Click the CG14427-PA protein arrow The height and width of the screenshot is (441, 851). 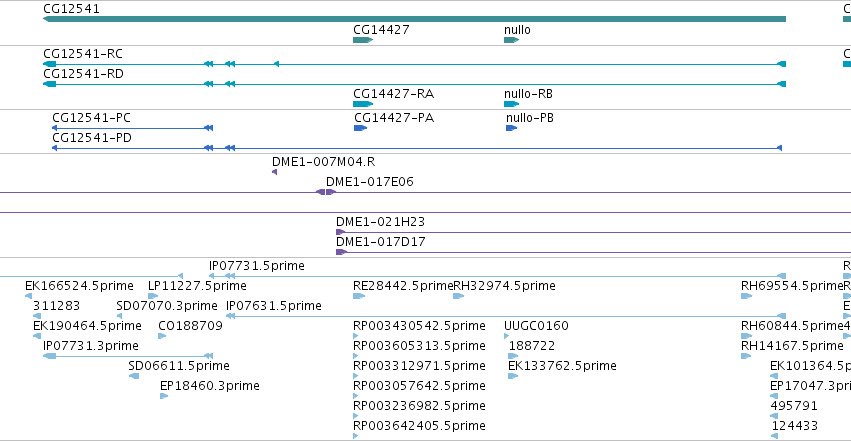coord(360,128)
